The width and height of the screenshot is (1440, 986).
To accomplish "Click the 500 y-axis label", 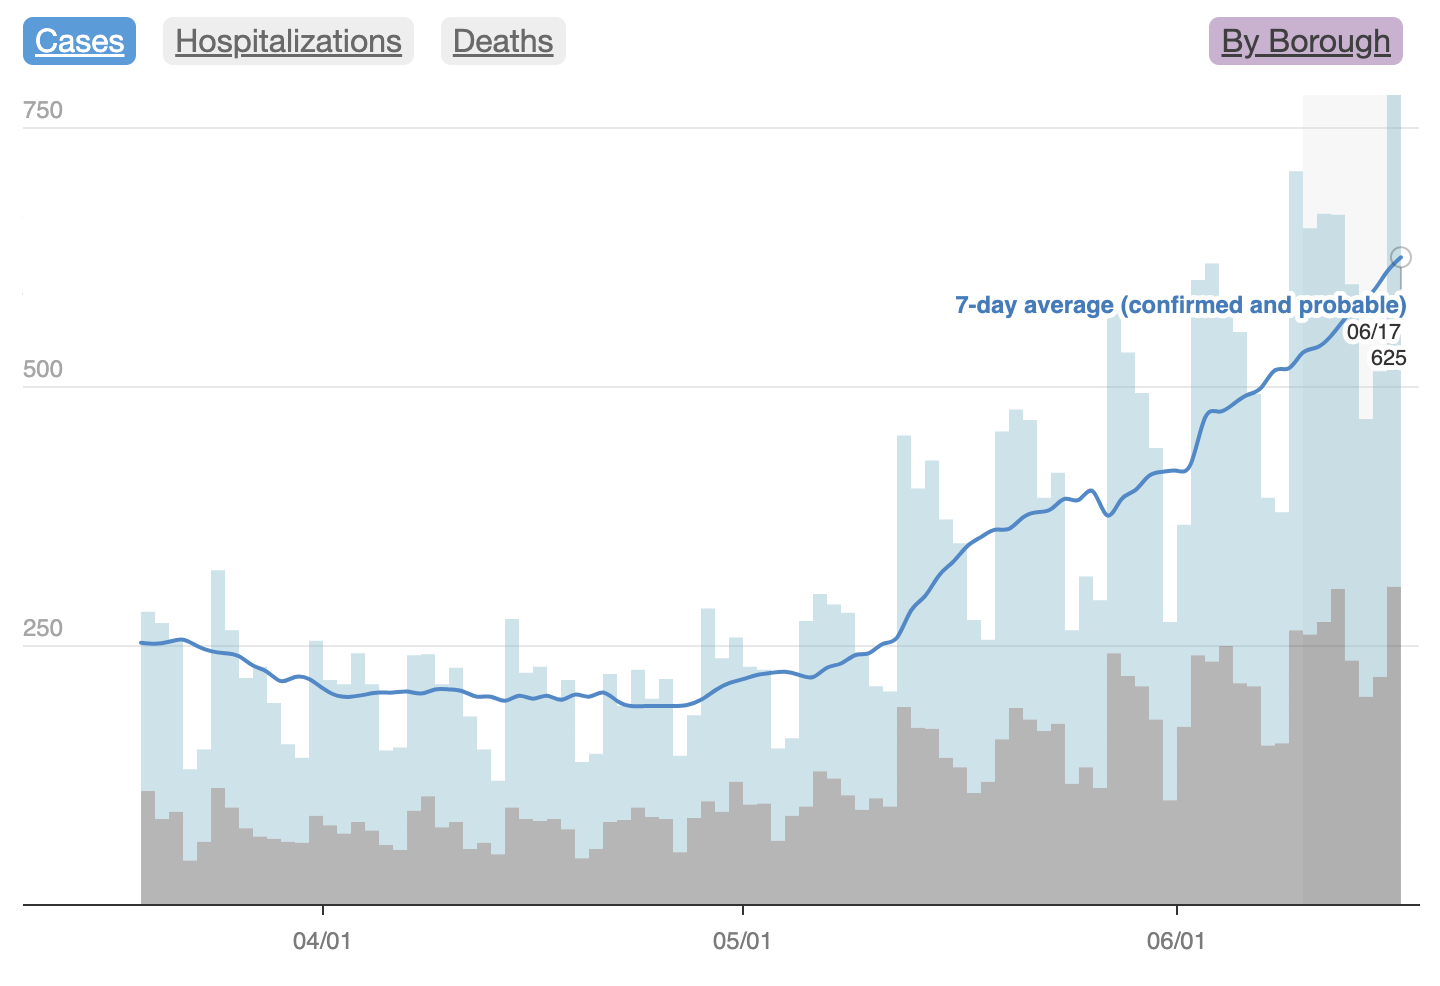I will pos(43,369).
